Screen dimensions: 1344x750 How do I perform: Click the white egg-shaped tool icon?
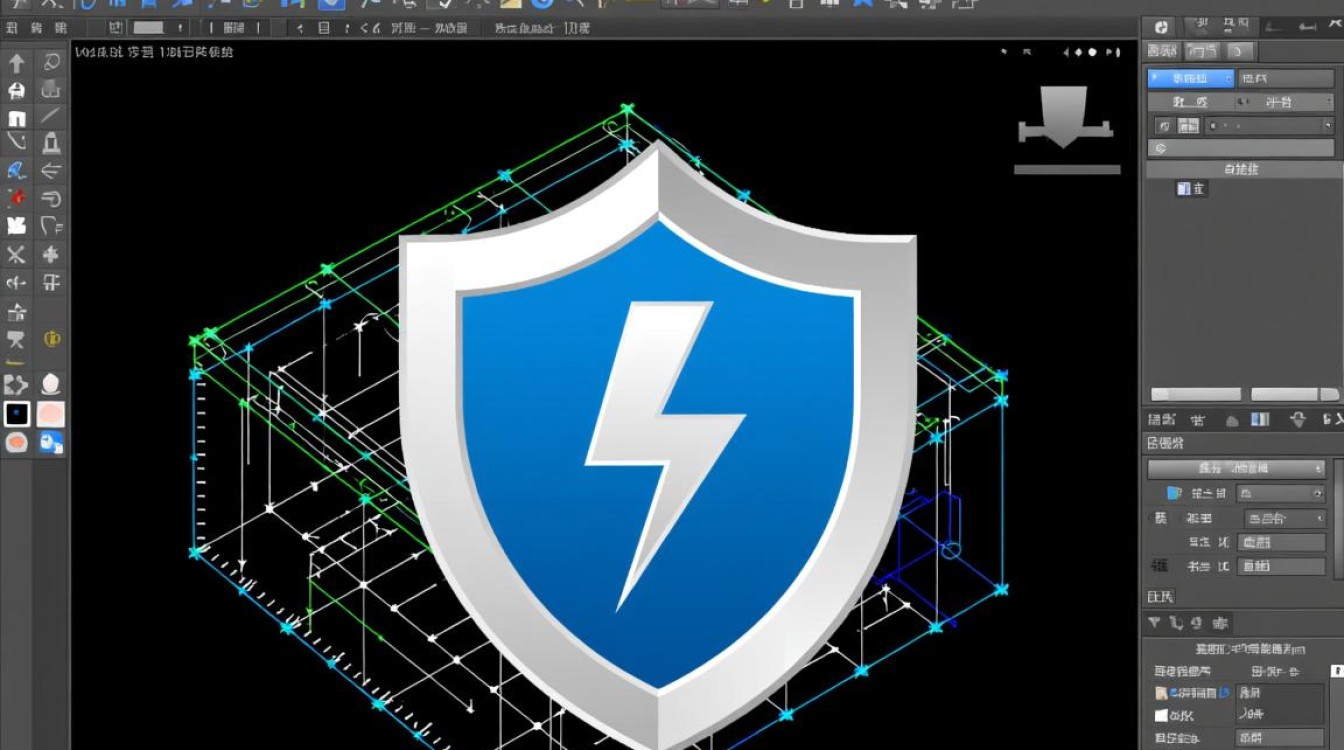click(x=51, y=384)
